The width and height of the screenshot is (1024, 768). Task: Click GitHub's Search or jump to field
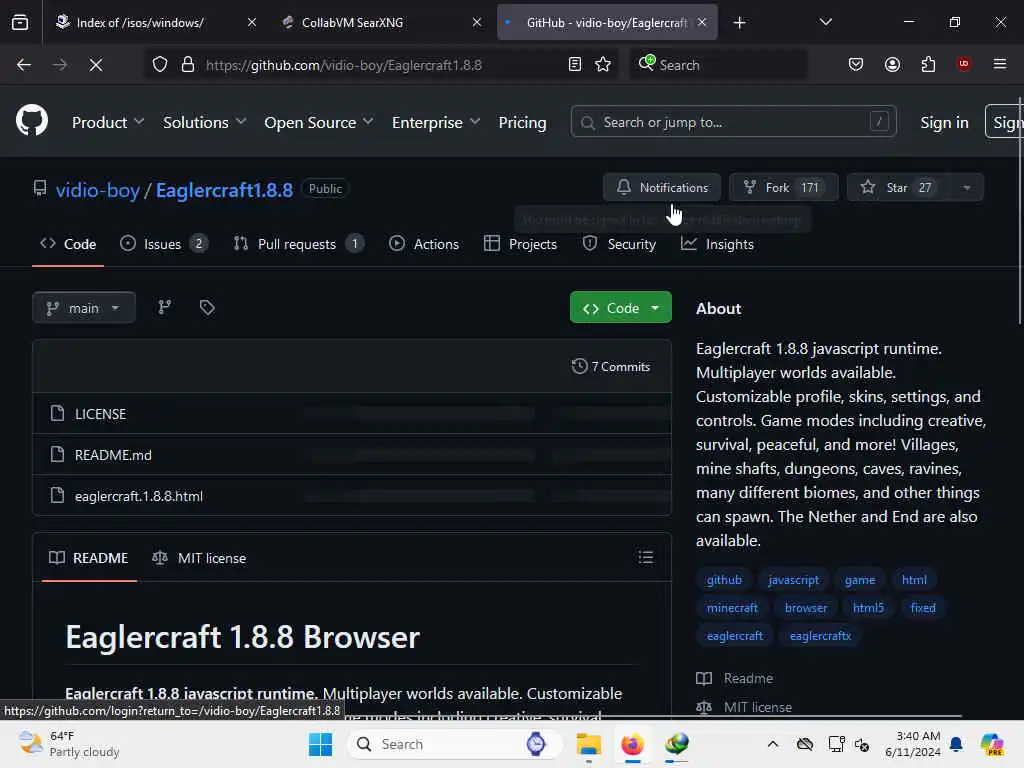click(x=733, y=122)
